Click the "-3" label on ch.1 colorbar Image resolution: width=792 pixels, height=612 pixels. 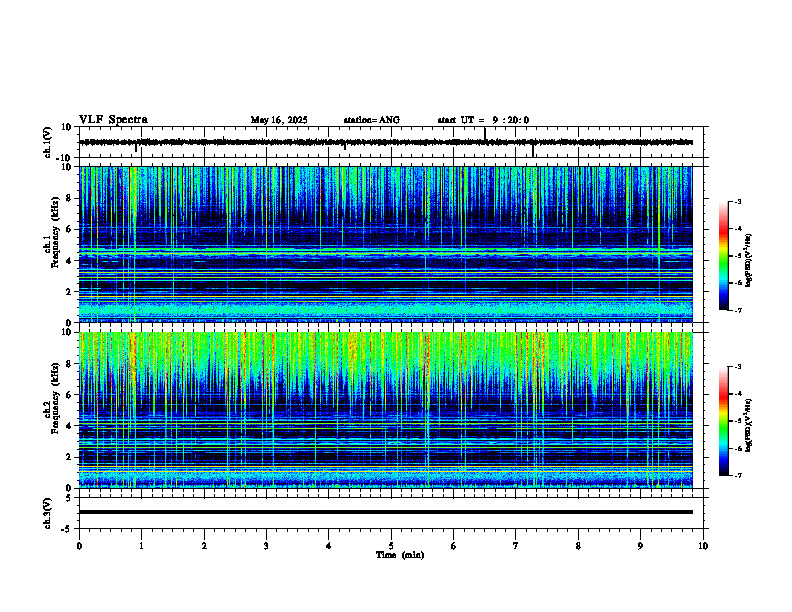pos(737,201)
